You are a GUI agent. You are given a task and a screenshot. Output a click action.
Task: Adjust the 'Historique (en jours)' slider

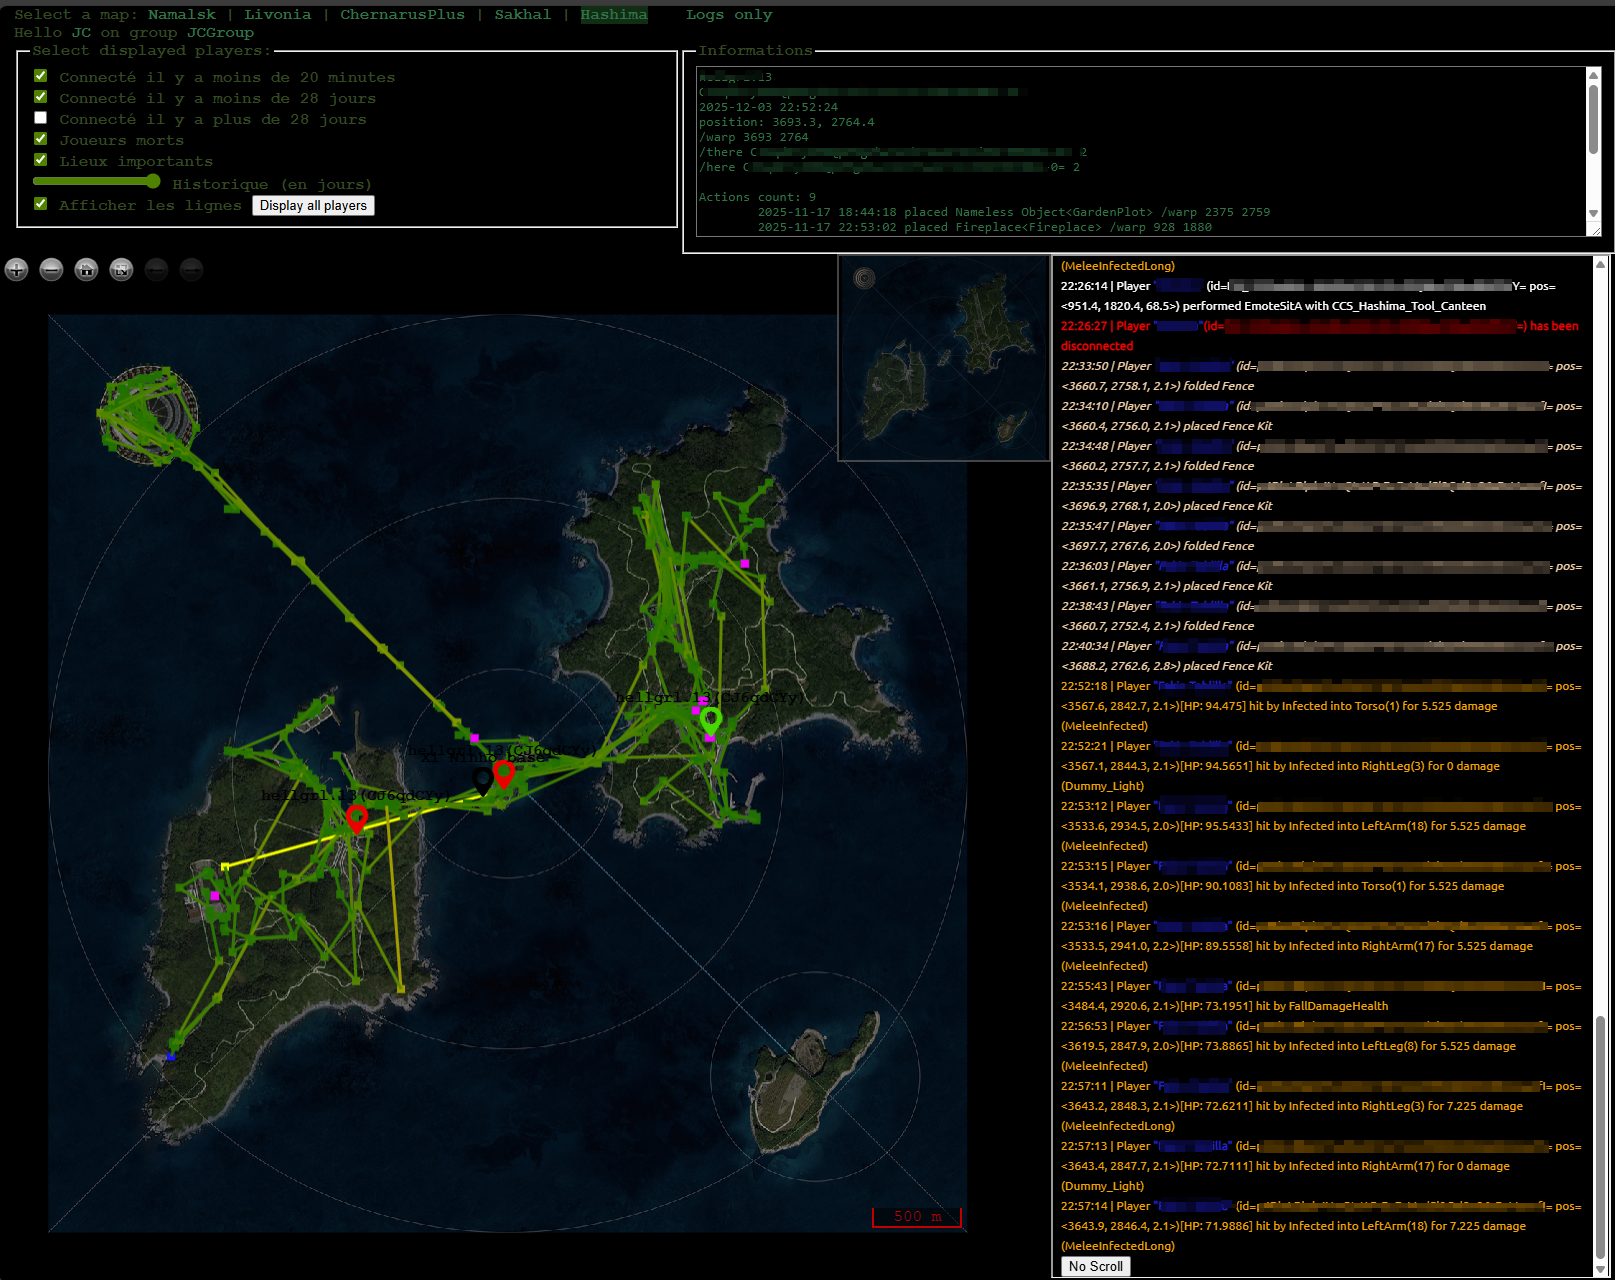click(x=153, y=181)
